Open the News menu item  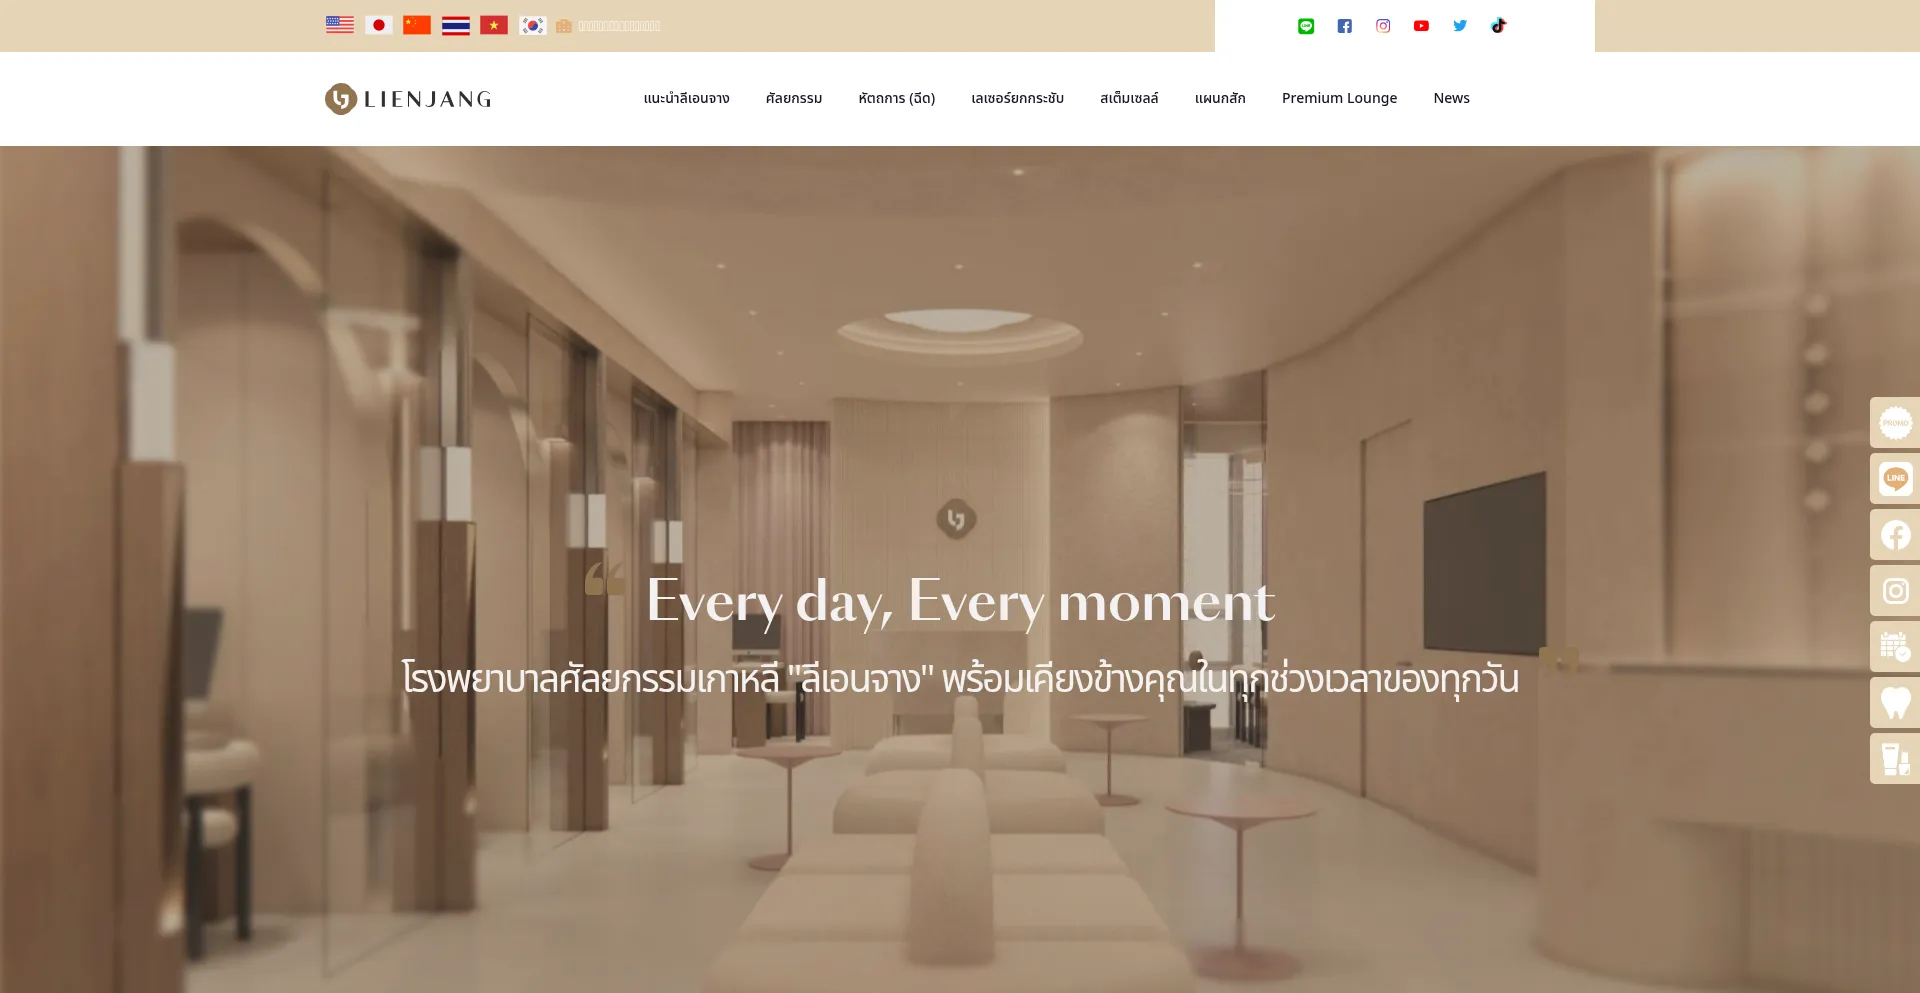point(1451,98)
